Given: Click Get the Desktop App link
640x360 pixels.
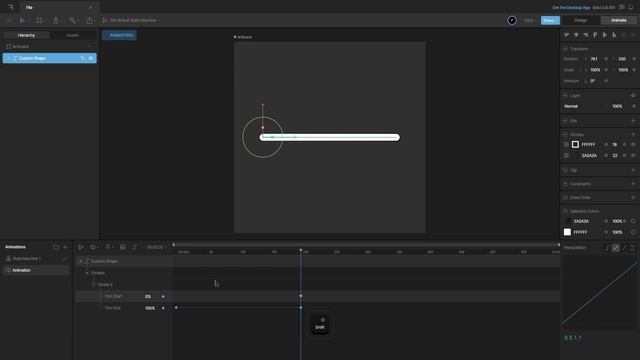Looking at the screenshot, I should [x=571, y=7].
